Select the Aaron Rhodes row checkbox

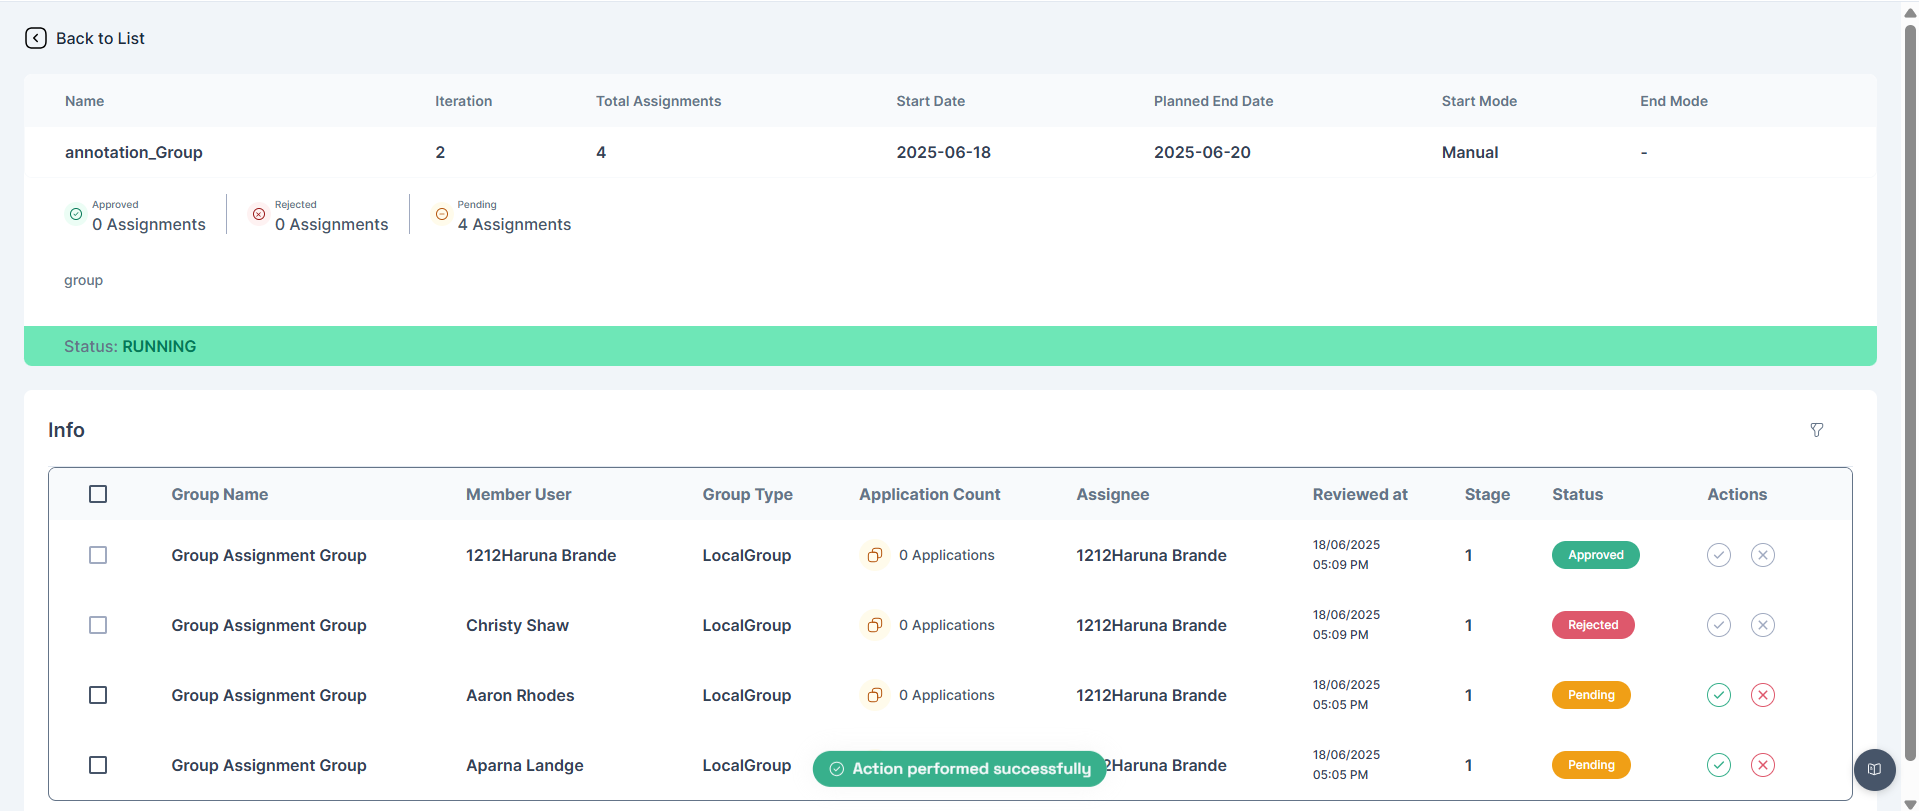point(98,695)
